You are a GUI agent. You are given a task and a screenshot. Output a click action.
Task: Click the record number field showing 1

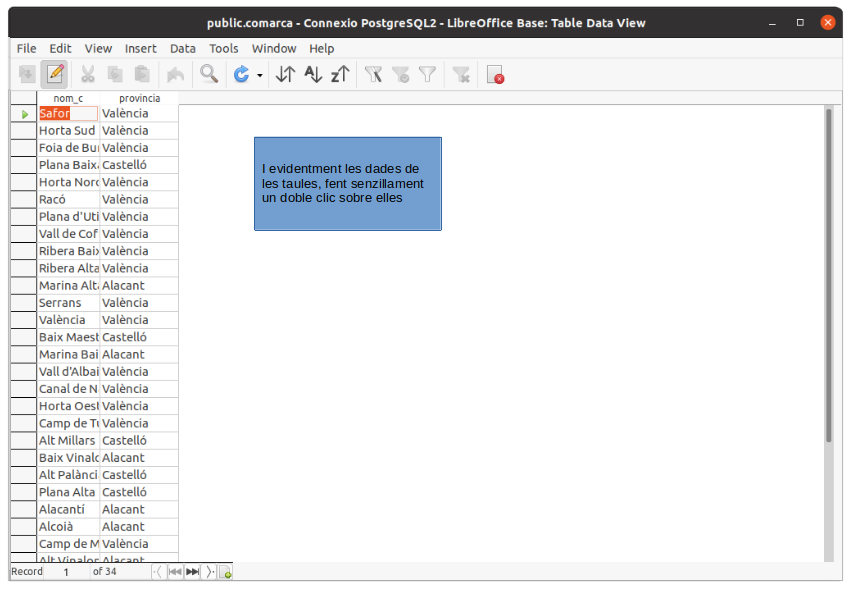coord(66,572)
